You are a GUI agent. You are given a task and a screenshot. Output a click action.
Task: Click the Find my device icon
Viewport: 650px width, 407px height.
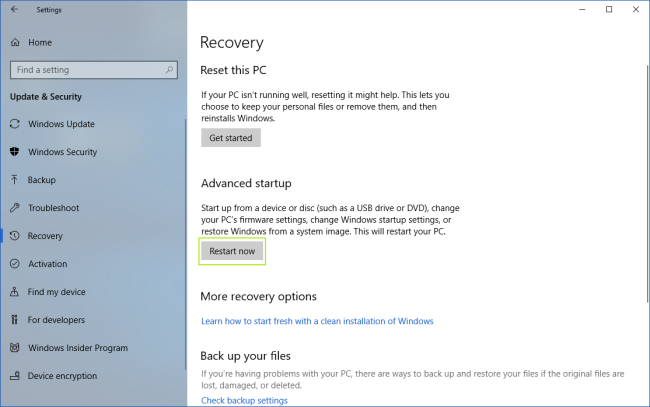15,292
